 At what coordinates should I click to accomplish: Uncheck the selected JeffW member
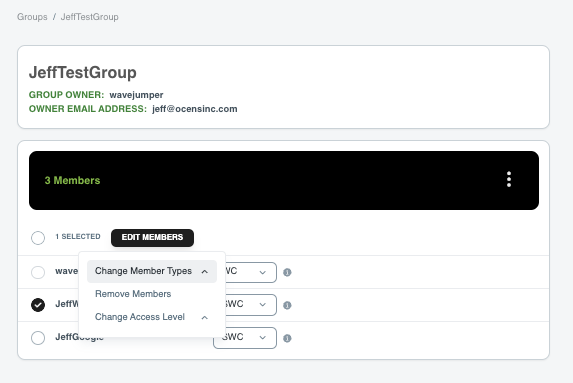click(x=38, y=305)
